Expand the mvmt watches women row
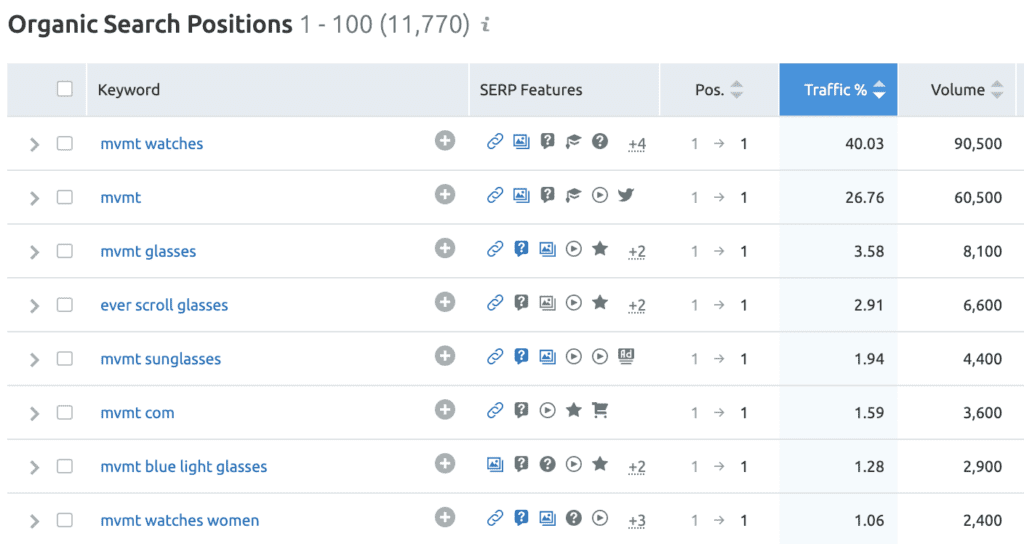1024x544 pixels. coord(35,521)
